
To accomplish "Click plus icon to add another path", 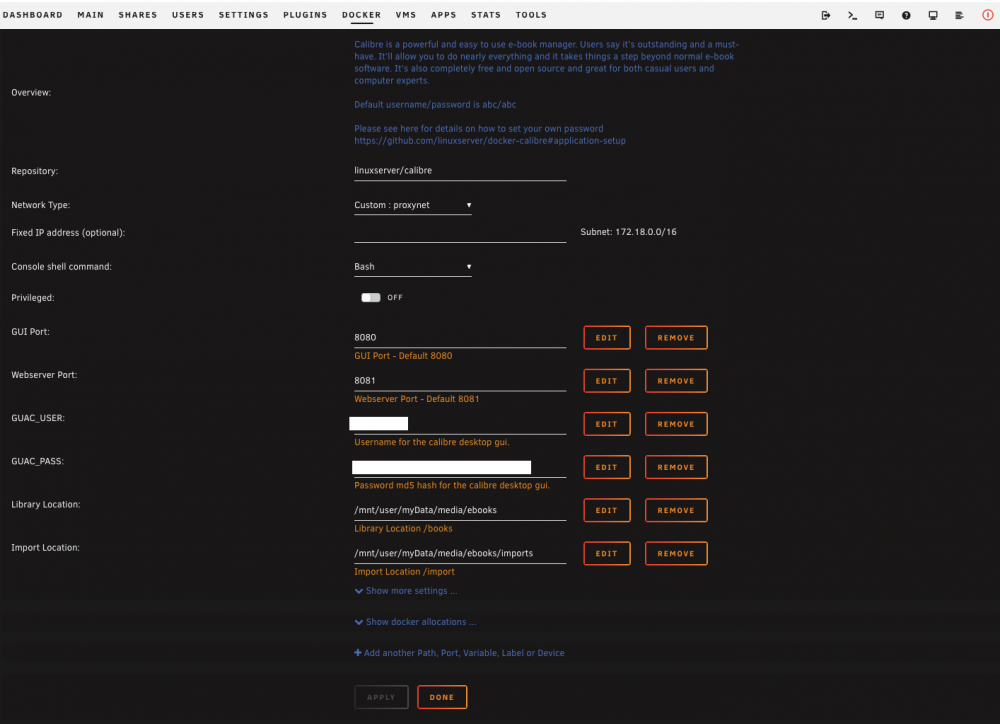I will coord(358,653).
